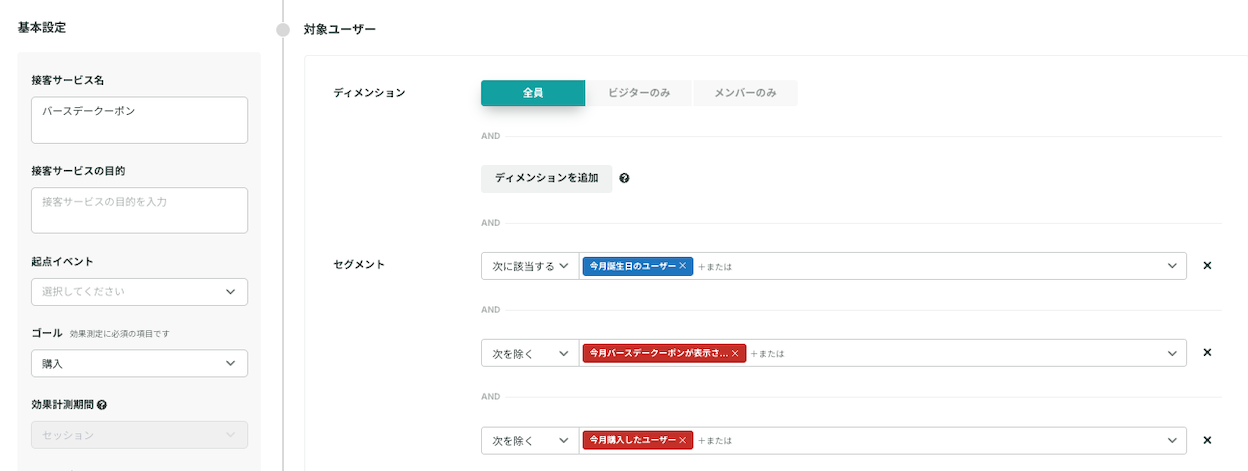The width and height of the screenshot is (1248, 471).
Task: Click +または after バースデークーポン tag
Action: 767,353
